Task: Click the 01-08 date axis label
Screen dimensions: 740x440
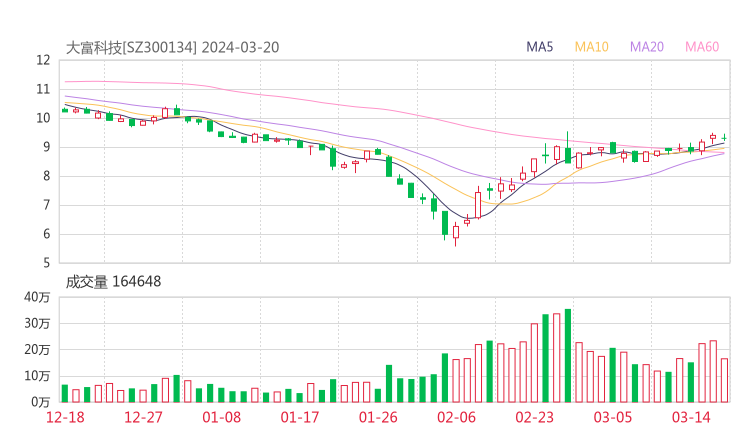Action: 221,417
